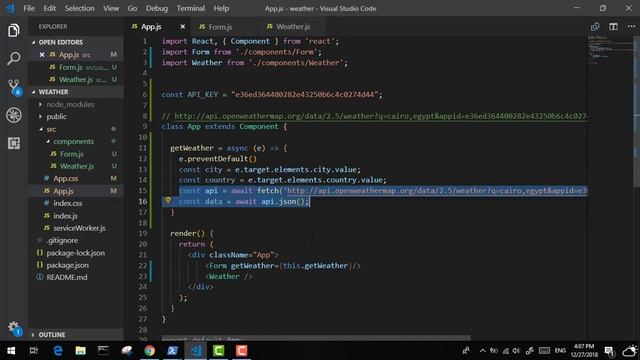Open the Terminal menu
The width and height of the screenshot is (640, 360).
[191, 8]
